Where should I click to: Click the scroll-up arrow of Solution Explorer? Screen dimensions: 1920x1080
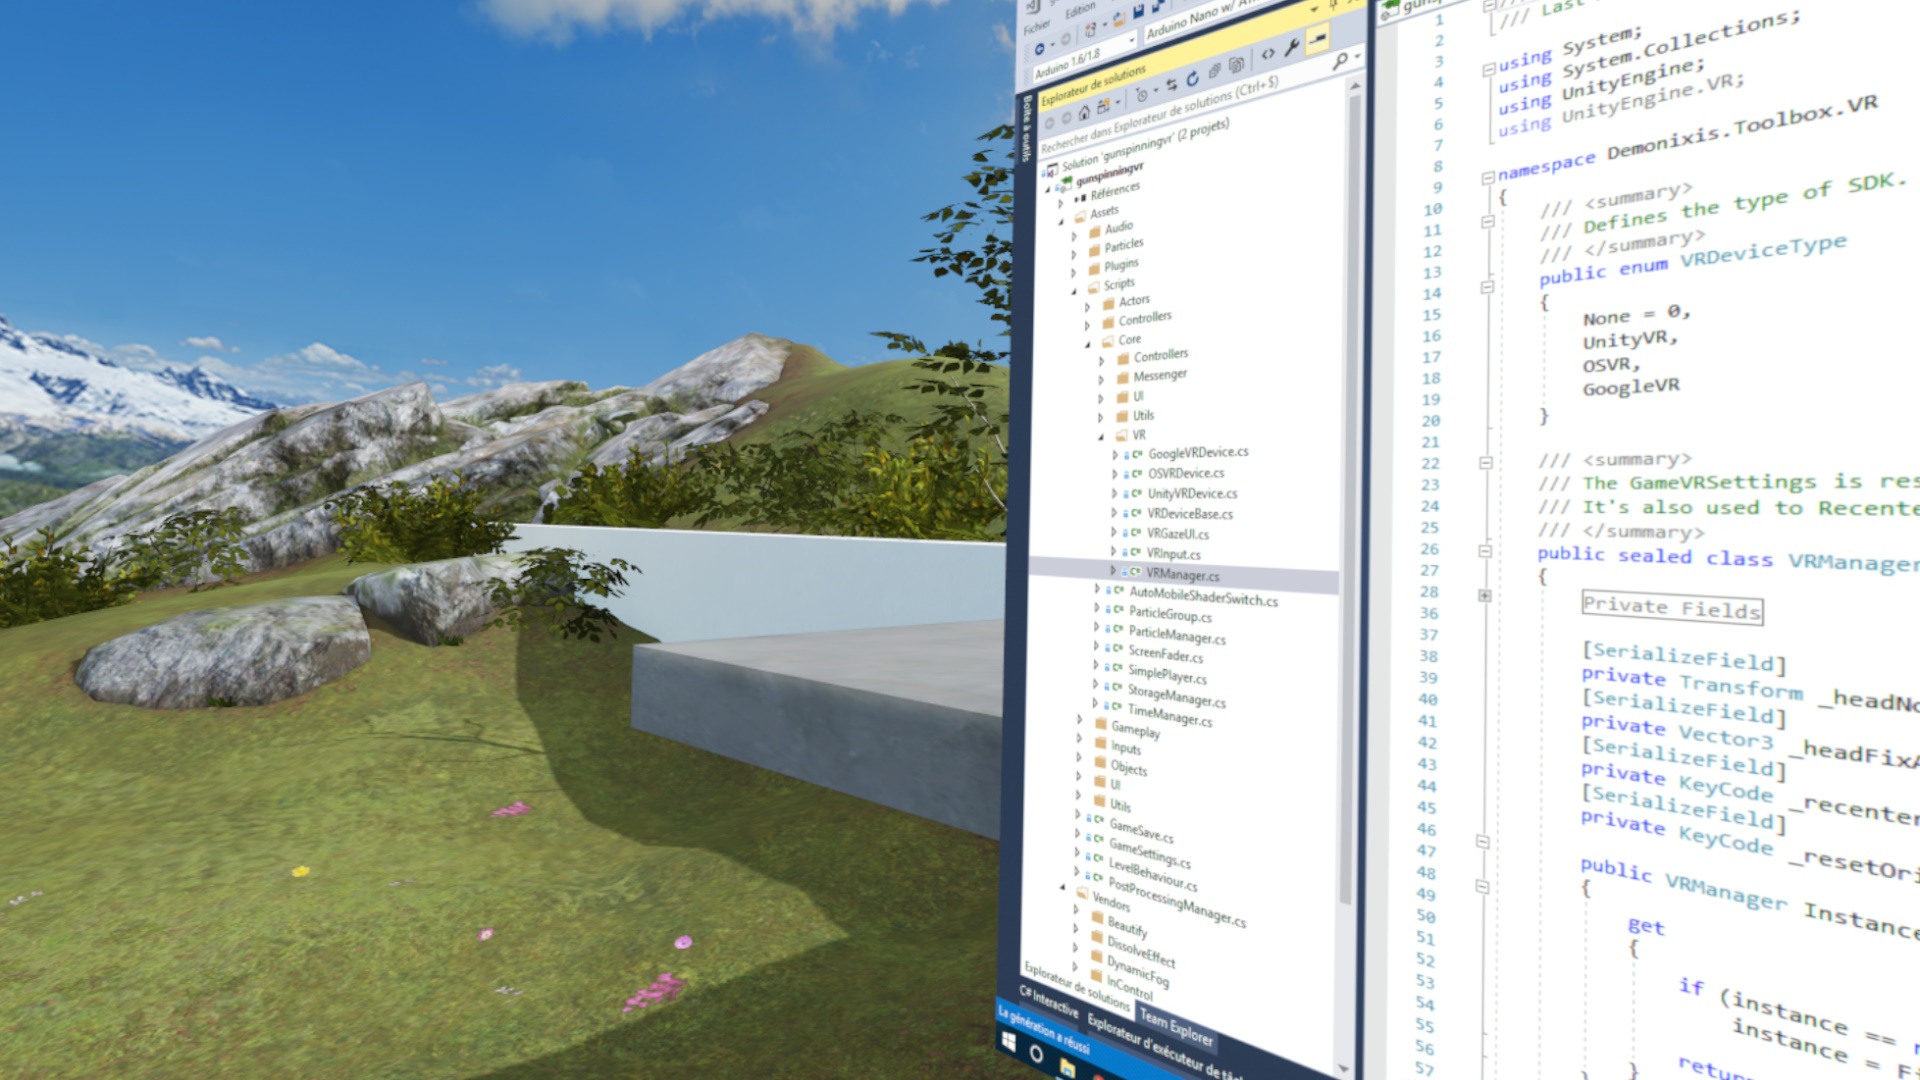(1356, 86)
